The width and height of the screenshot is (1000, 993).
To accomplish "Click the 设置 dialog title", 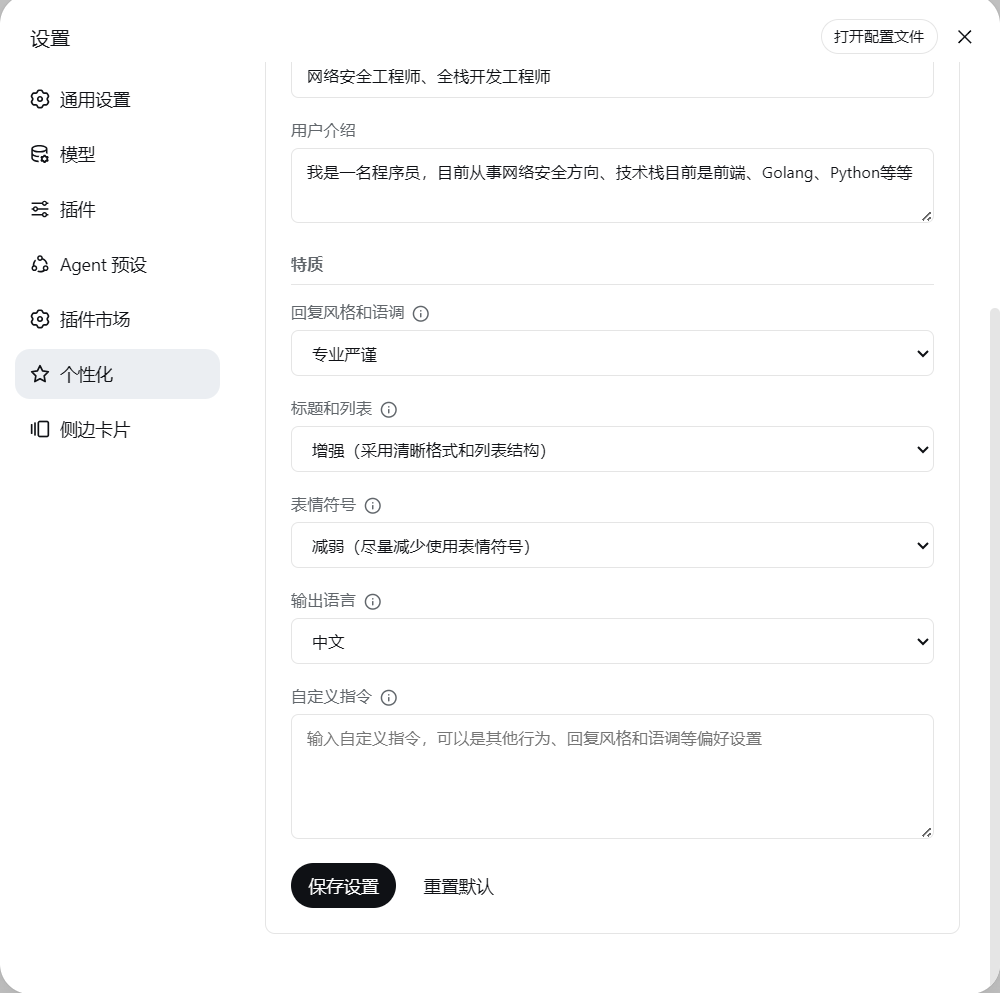I will [x=50, y=39].
